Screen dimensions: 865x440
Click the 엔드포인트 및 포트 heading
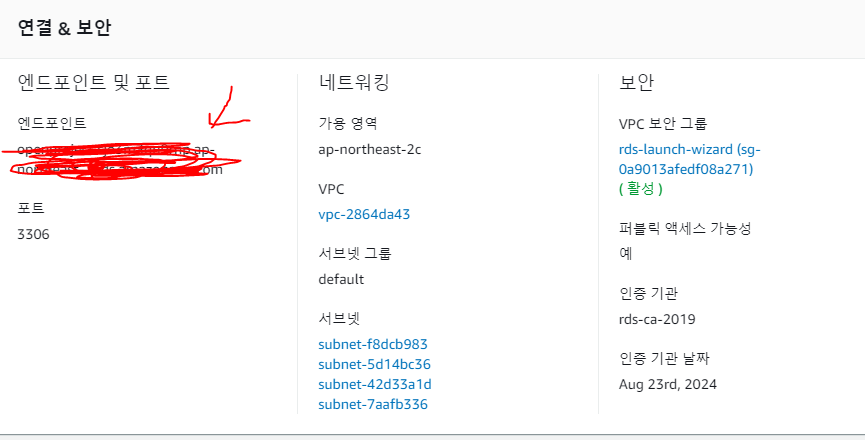(94, 83)
